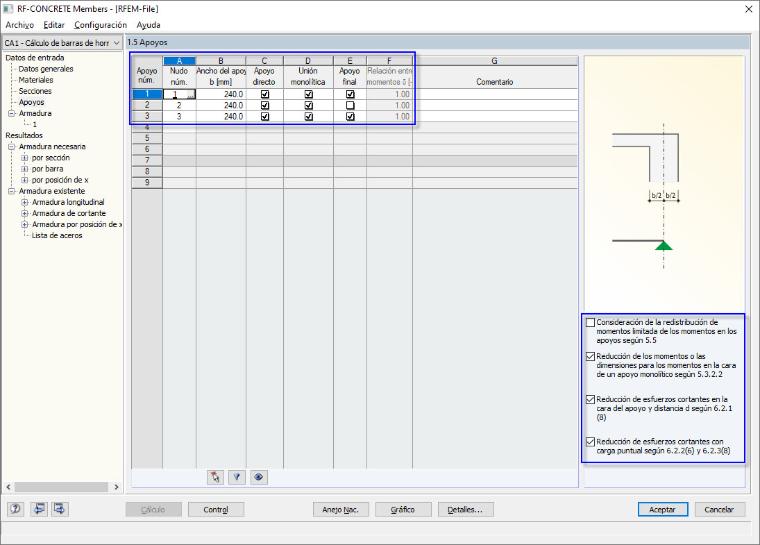Image resolution: width=760 pixels, height=545 pixels.
Task: Select Armadura item 1 in the navigator
Action: pyautogui.click(x=34, y=125)
